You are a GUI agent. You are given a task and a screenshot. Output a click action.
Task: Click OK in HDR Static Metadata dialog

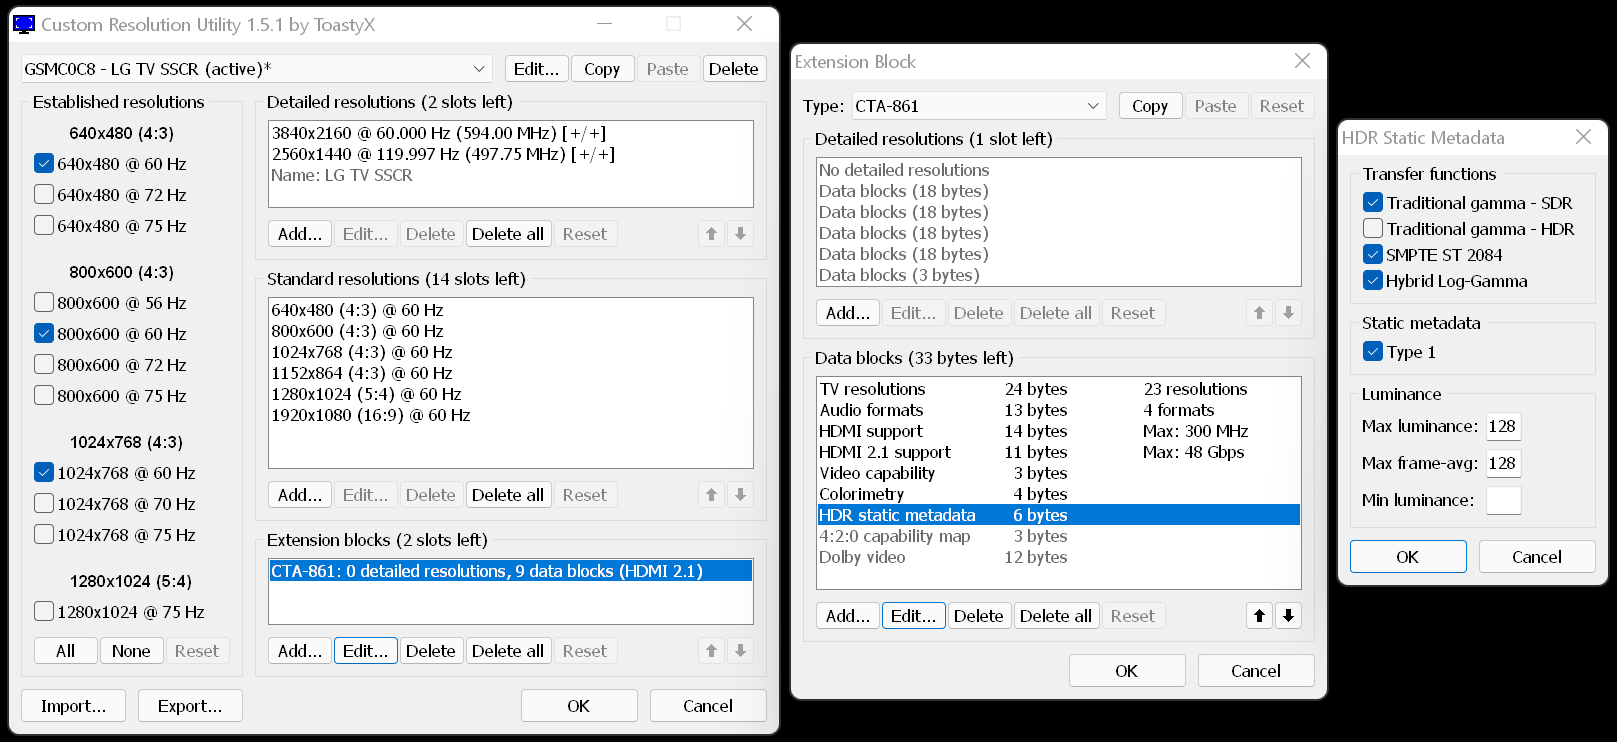[x=1407, y=557]
